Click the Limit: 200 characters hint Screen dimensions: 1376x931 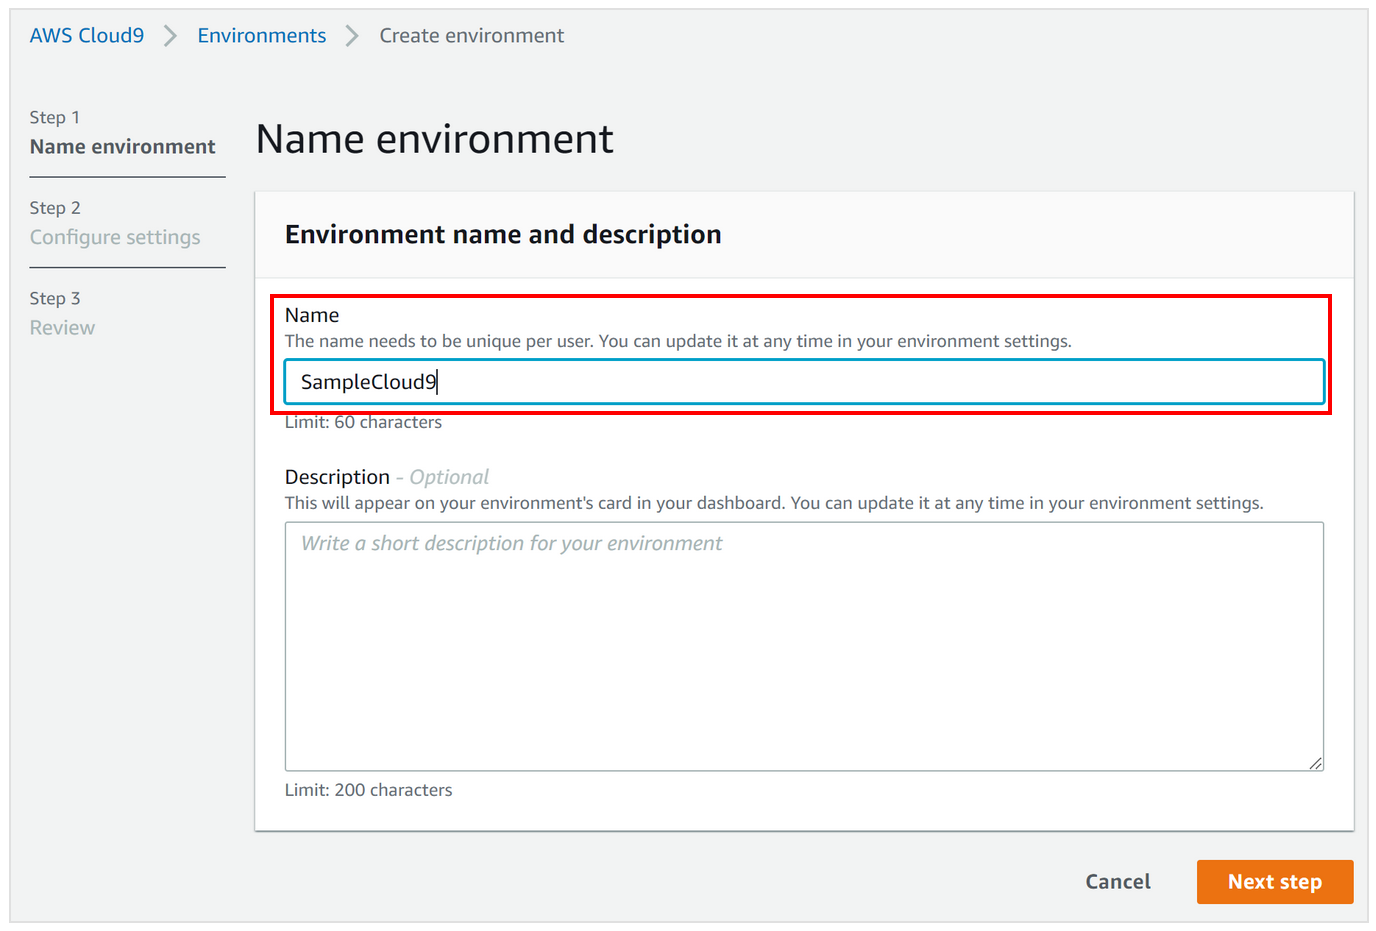tap(368, 790)
